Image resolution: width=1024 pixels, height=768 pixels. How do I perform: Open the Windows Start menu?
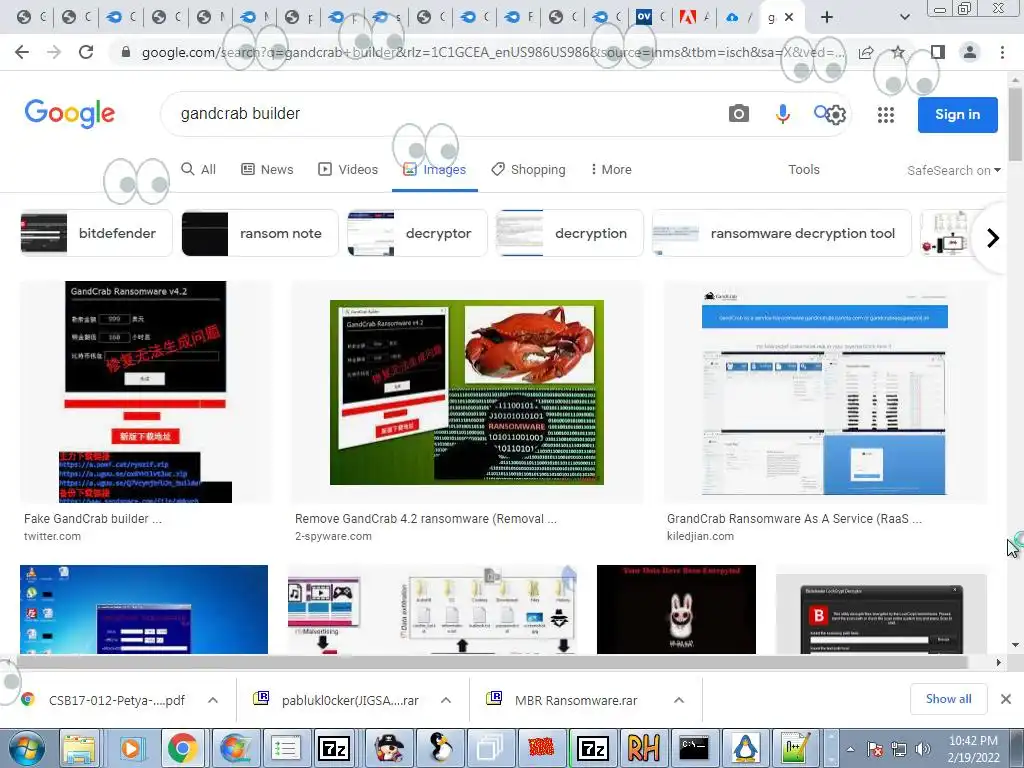click(27, 748)
